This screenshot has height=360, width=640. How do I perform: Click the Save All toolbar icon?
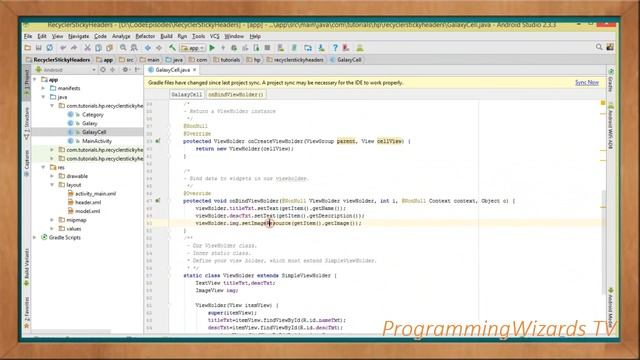pyautogui.click(x=39, y=48)
